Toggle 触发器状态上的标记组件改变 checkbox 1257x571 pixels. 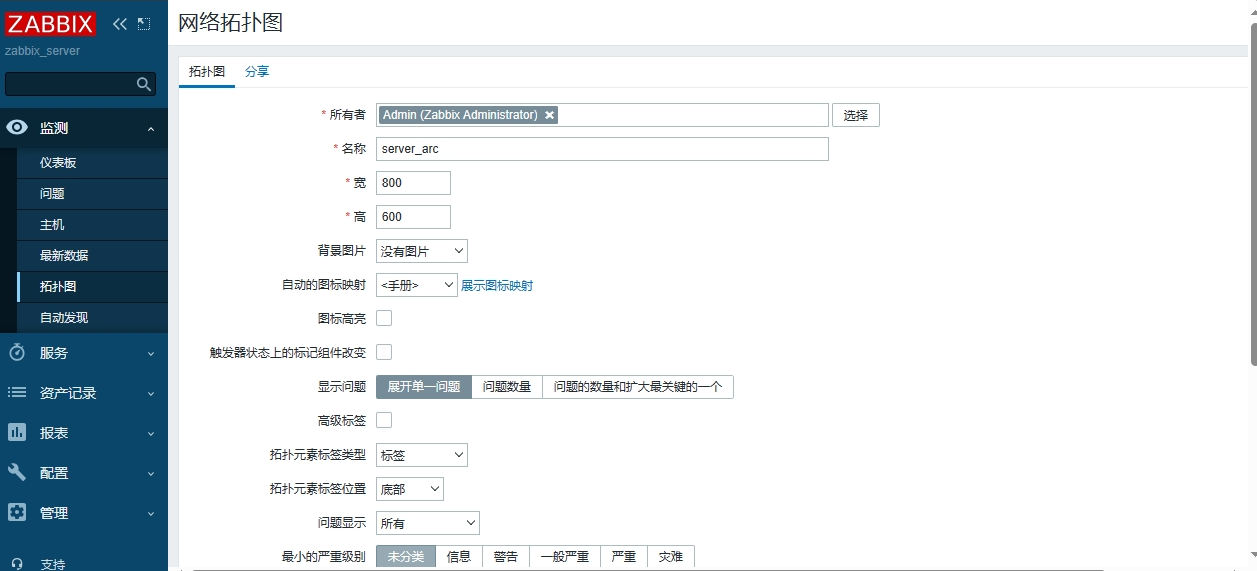pos(384,352)
